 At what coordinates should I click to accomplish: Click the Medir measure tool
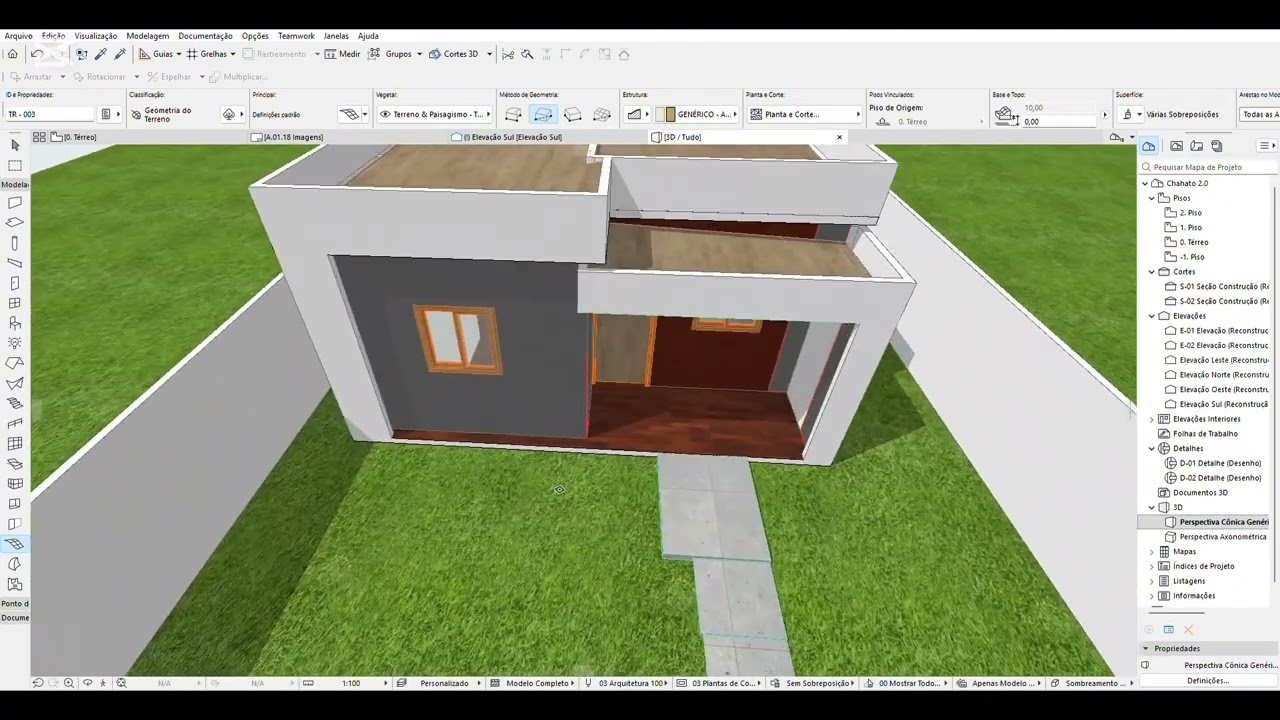(x=343, y=54)
